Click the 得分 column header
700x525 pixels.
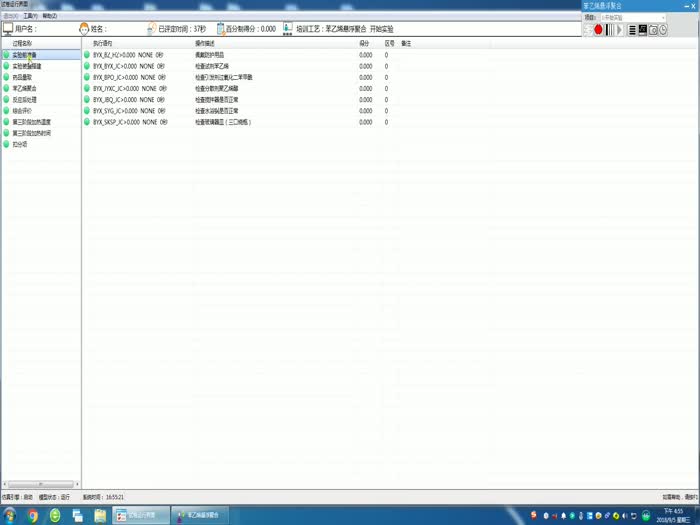coord(364,44)
